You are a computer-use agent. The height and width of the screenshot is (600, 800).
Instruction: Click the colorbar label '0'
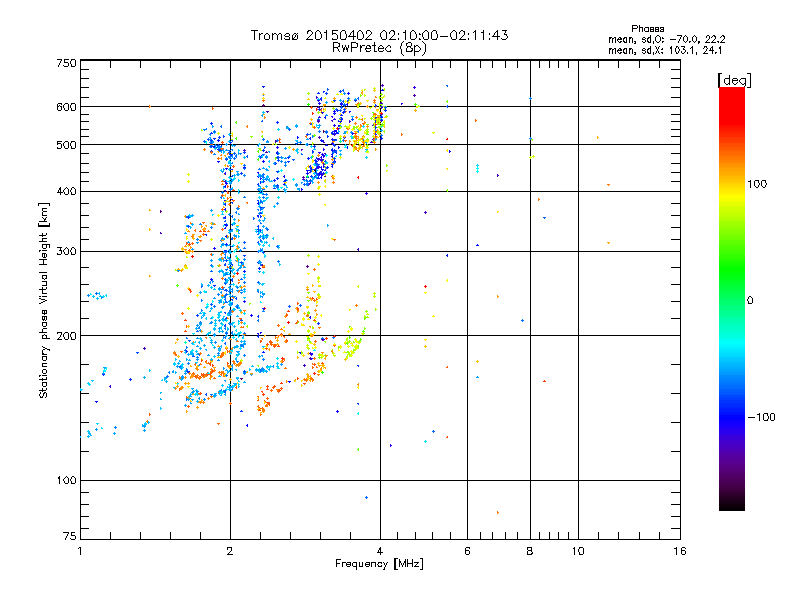pos(750,301)
